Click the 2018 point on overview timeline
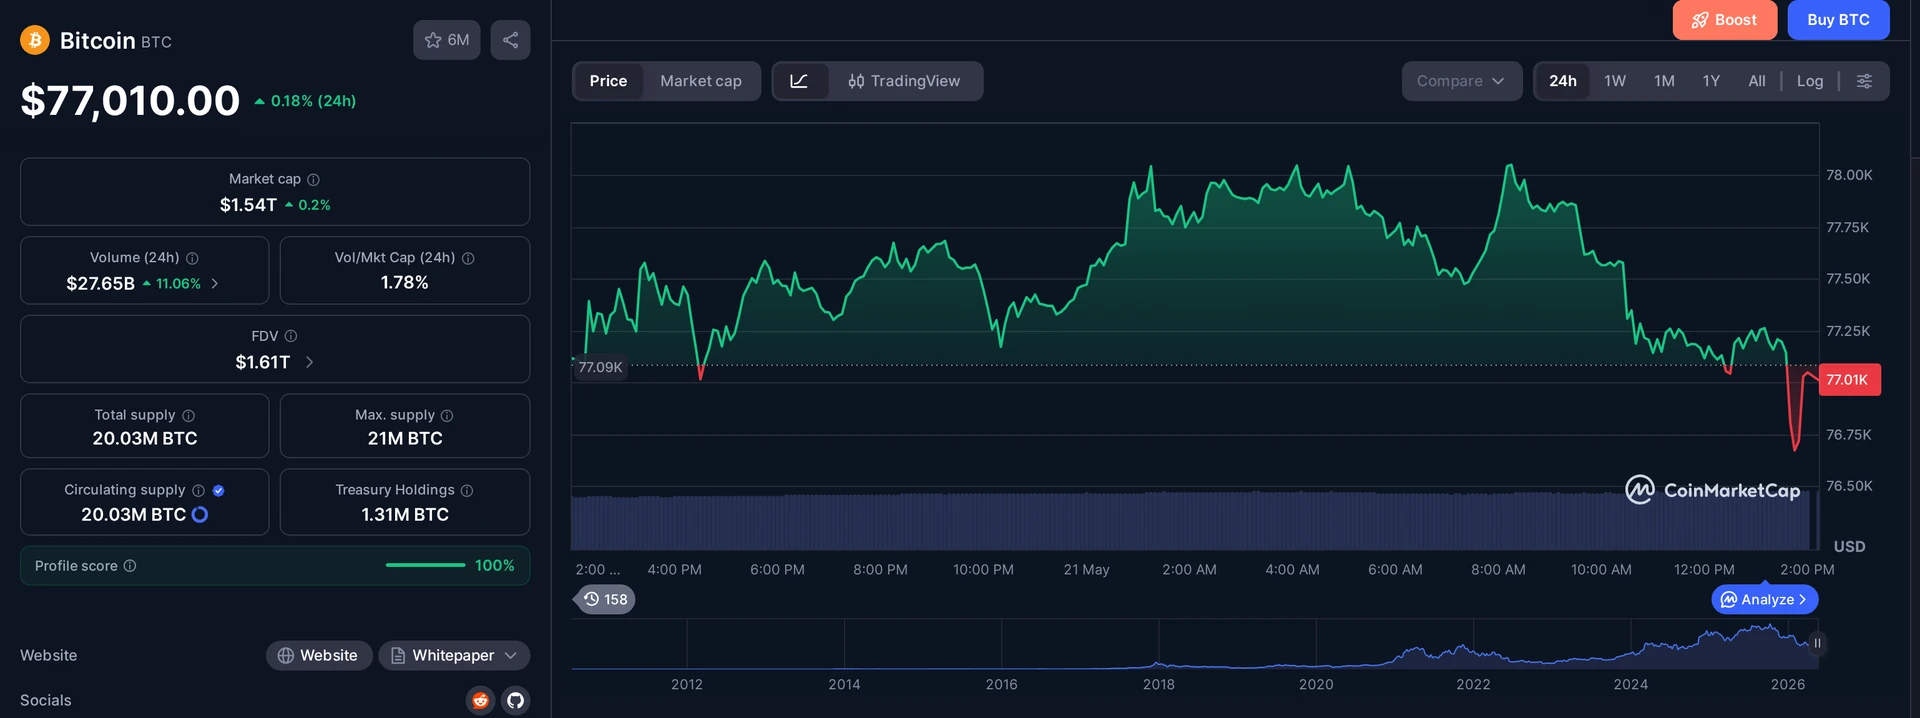This screenshot has width=1920, height=718. [1159, 684]
